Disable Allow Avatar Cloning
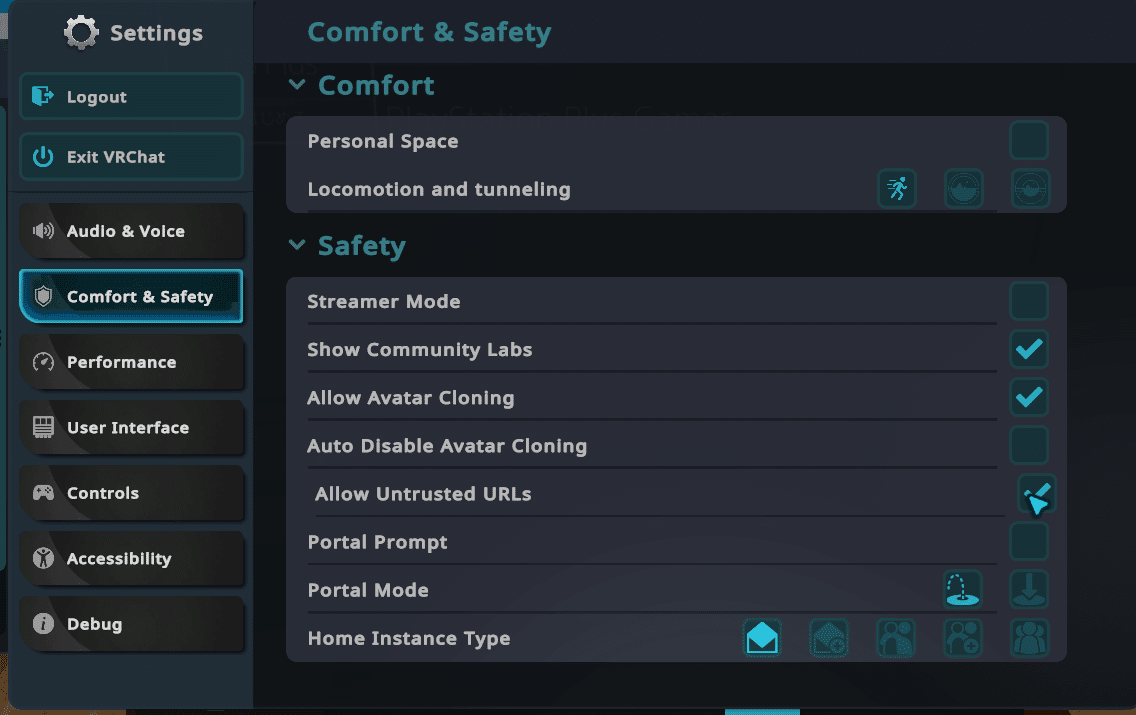Viewport: 1136px width, 715px height. (1029, 397)
